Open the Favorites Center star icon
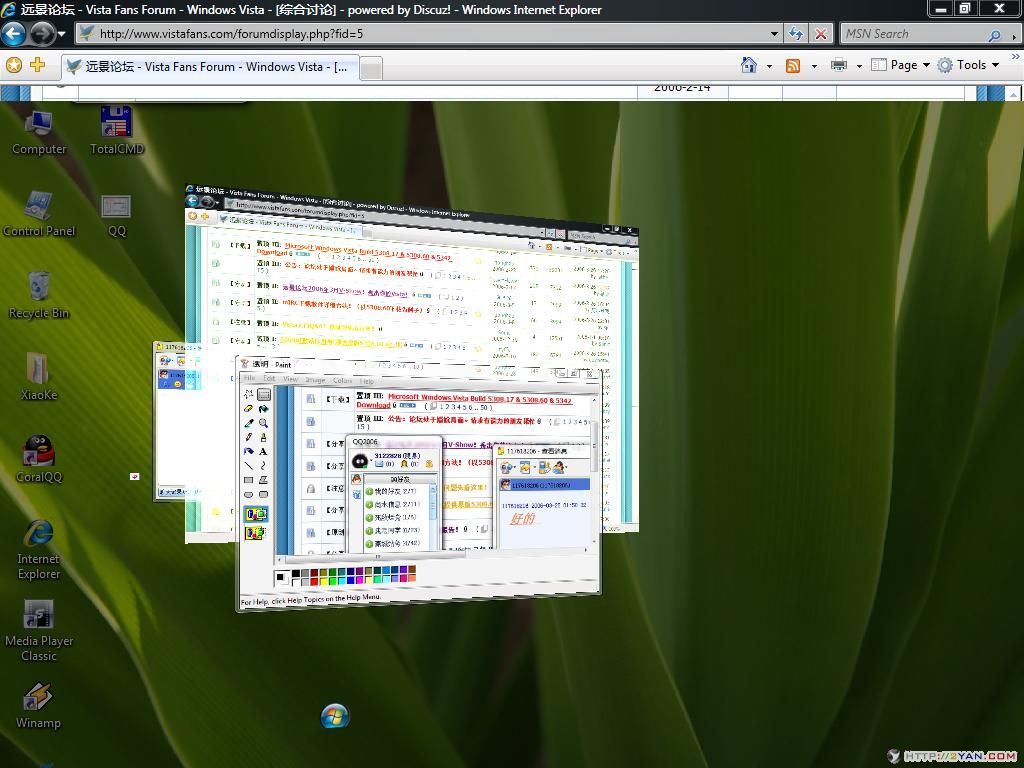Image resolution: width=1024 pixels, height=768 pixels. pyautogui.click(x=14, y=65)
